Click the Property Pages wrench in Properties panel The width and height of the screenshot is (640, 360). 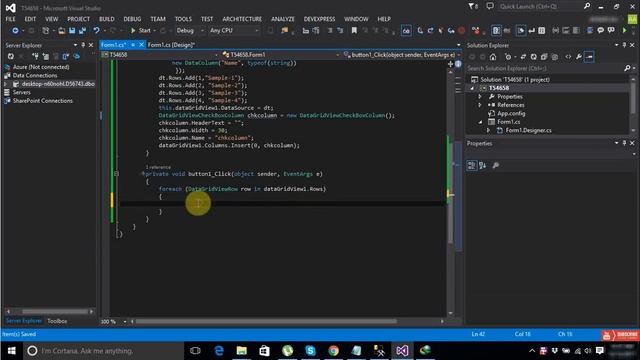click(496, 165)
